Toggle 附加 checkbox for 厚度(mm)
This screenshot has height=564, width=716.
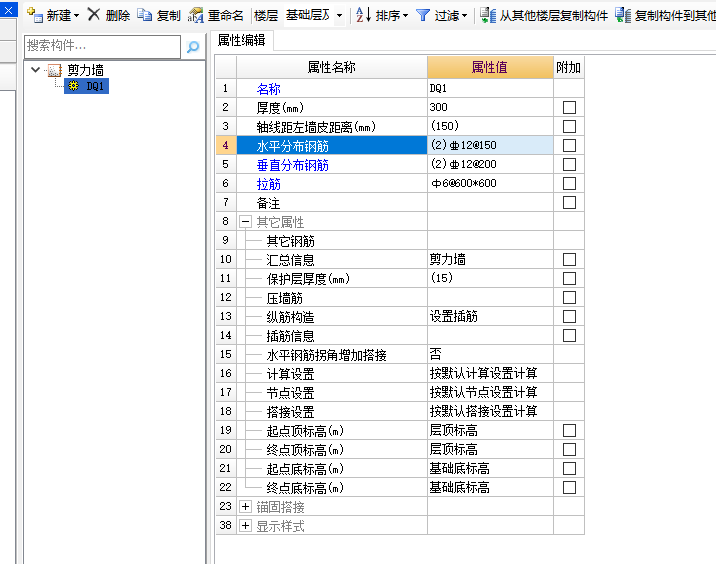(x=569, y=107)
